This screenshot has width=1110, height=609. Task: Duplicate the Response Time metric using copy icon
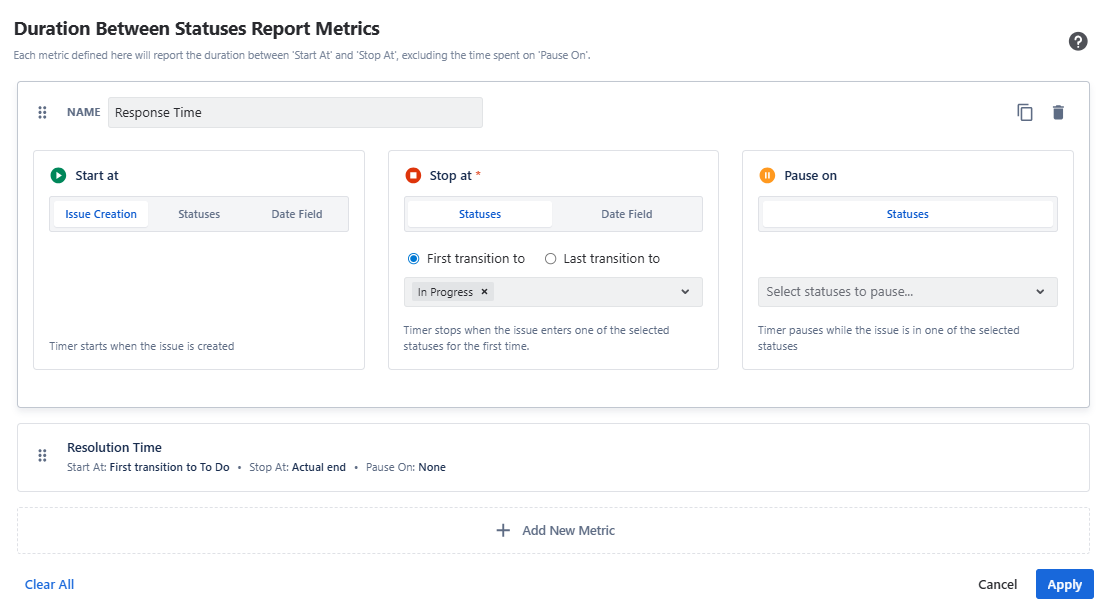1025,112
